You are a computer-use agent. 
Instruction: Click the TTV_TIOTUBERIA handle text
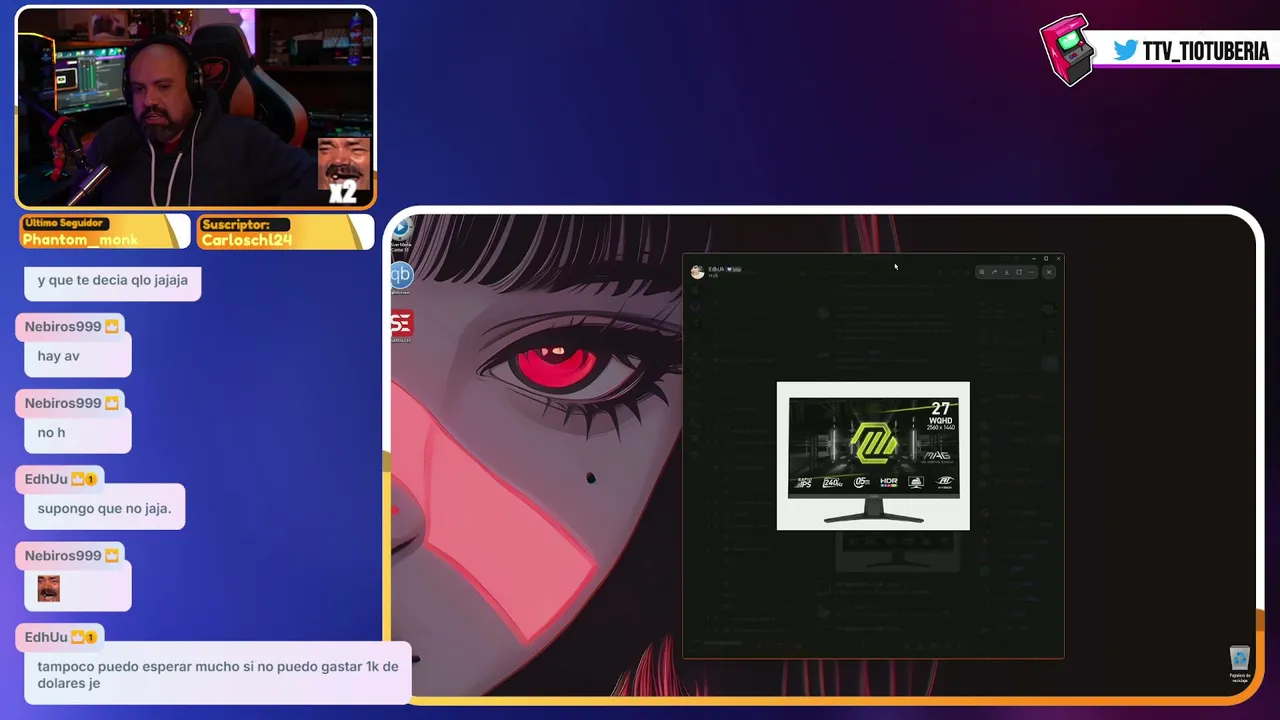click(x=1206, y=51)
